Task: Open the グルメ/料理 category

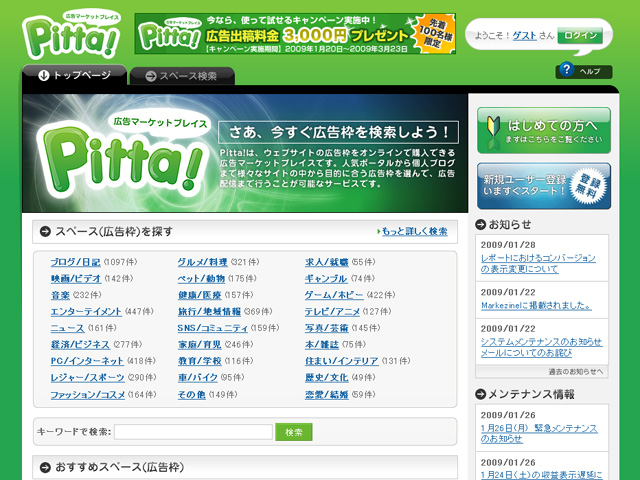Action: tap(202, 262)
